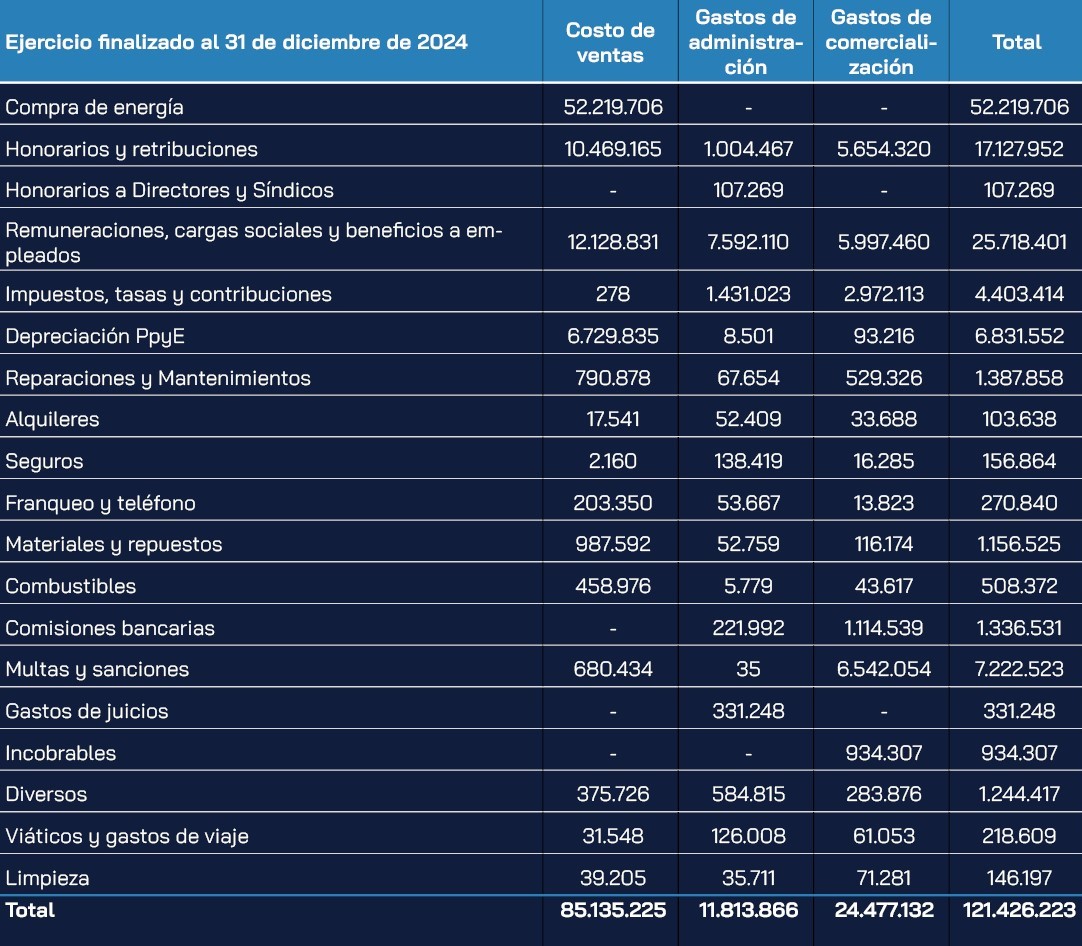Click the value 126.008
1082x946 pixels.
(748, 836)
